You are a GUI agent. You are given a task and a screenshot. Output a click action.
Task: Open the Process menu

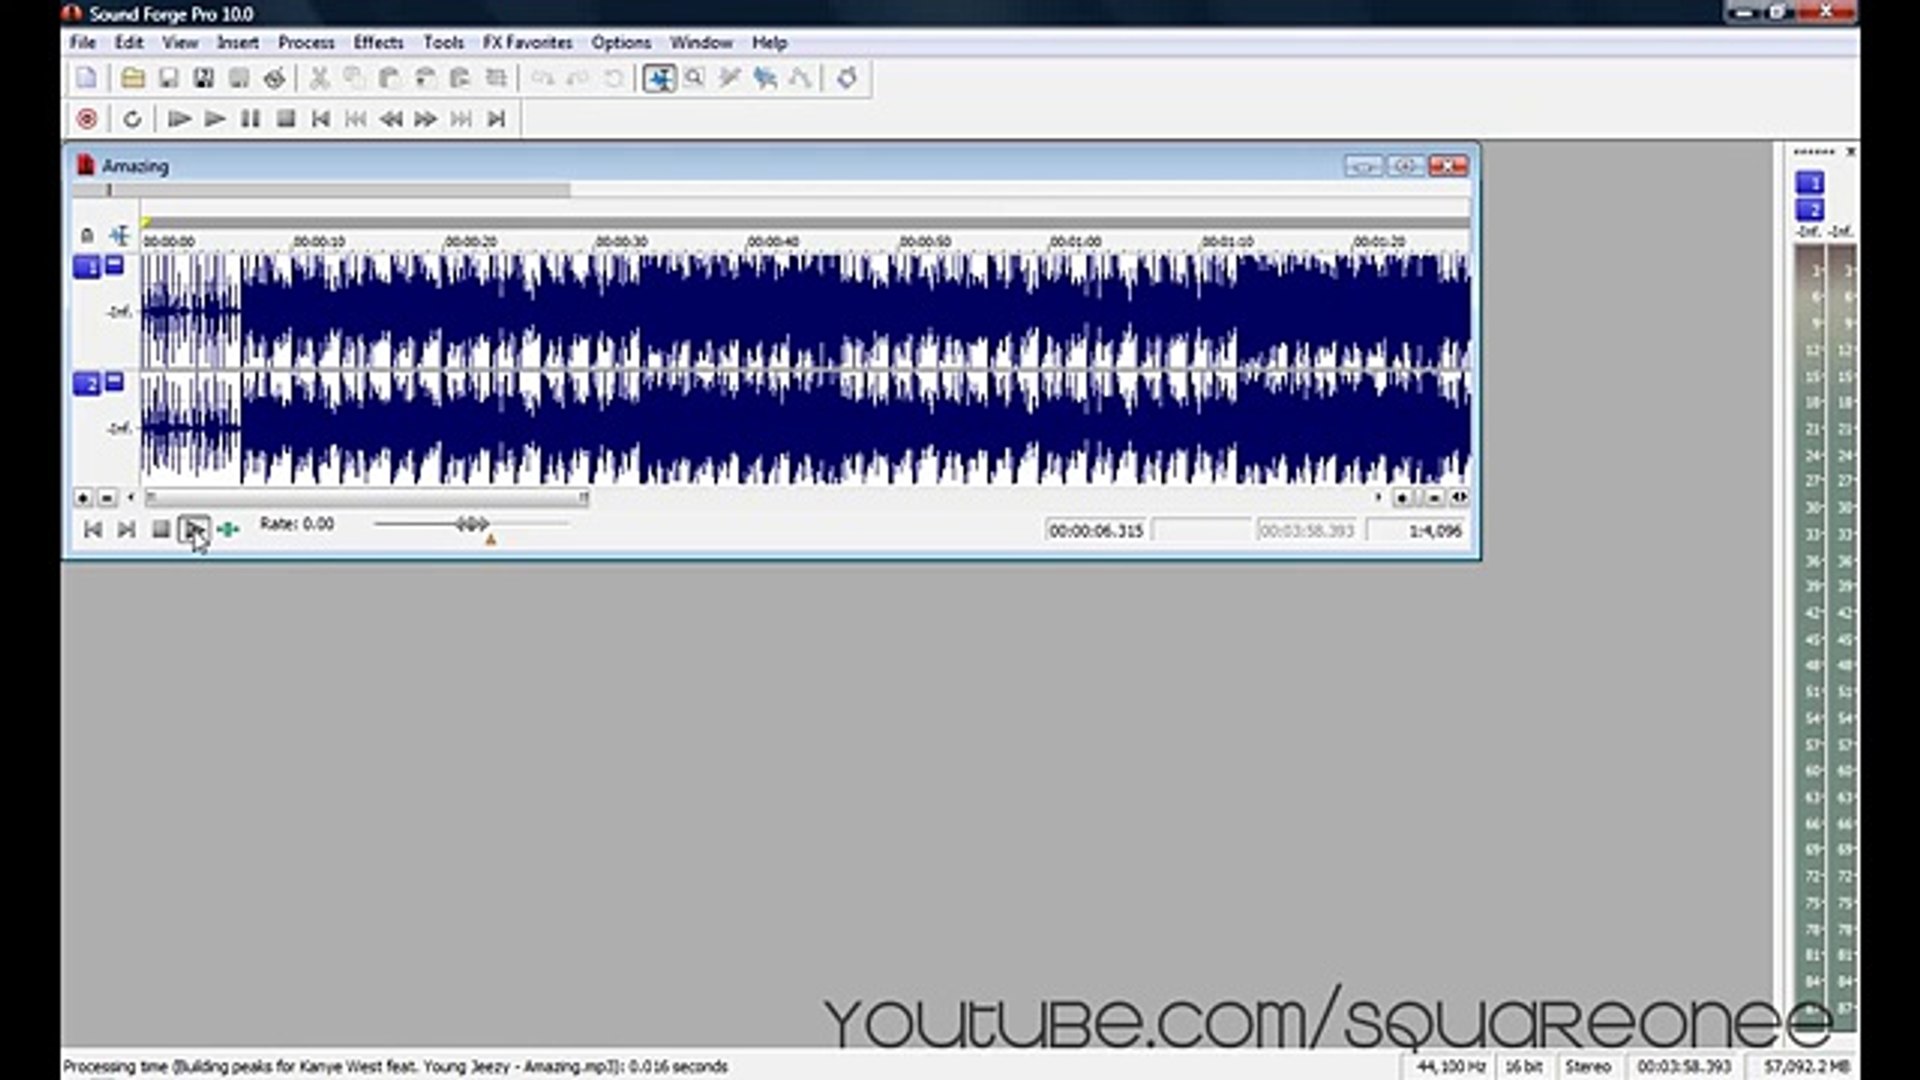[x=306, y=42]
